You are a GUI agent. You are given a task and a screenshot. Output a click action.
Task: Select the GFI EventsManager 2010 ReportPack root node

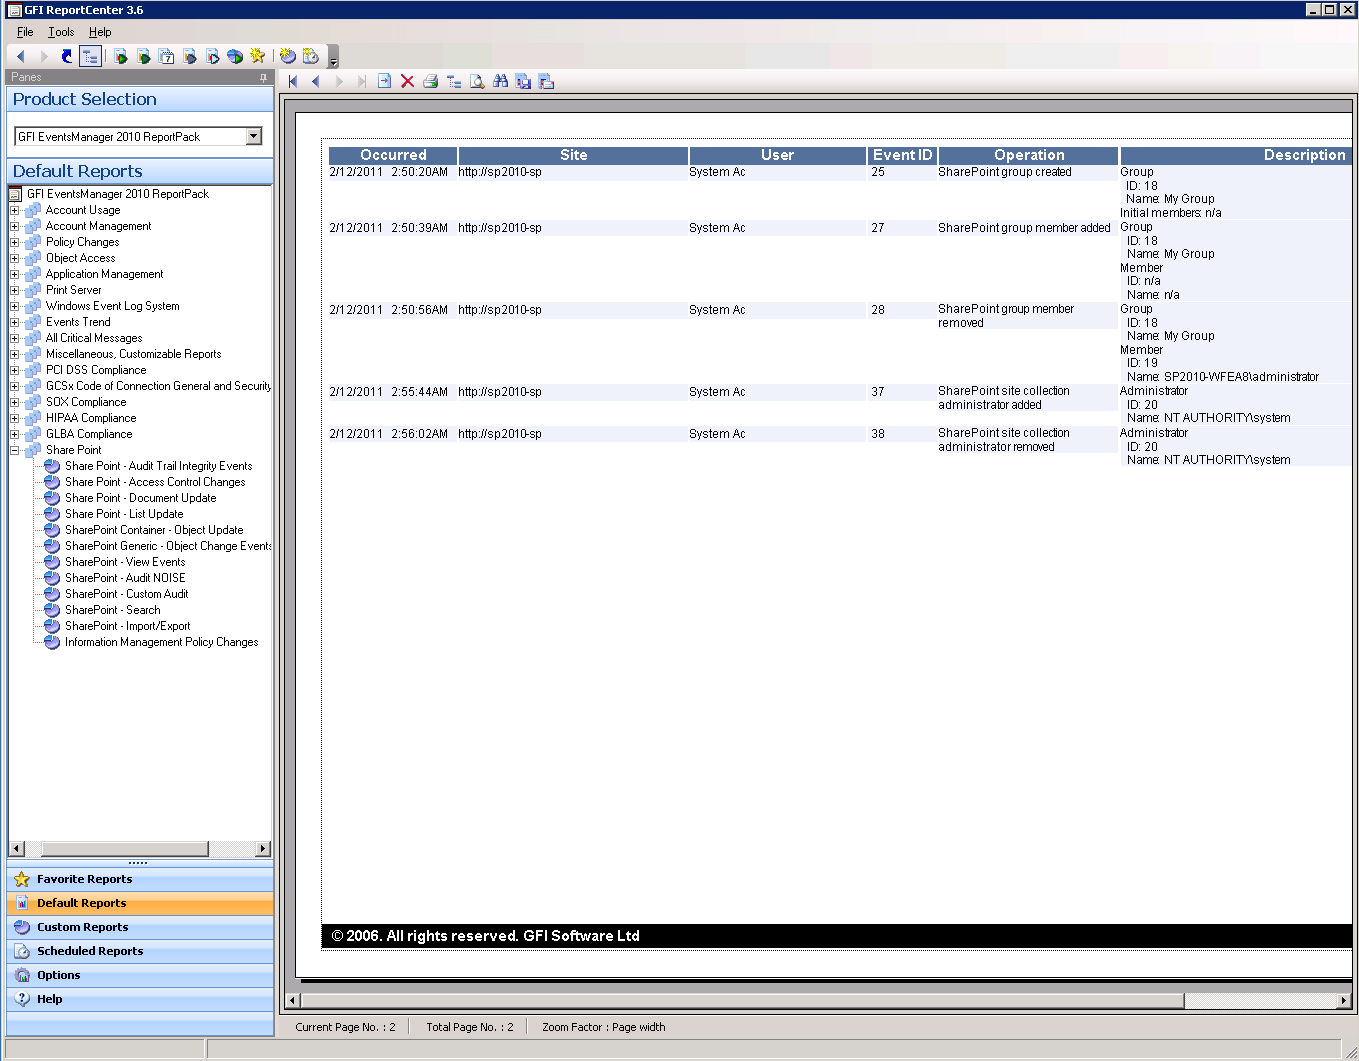coord(118,194)
